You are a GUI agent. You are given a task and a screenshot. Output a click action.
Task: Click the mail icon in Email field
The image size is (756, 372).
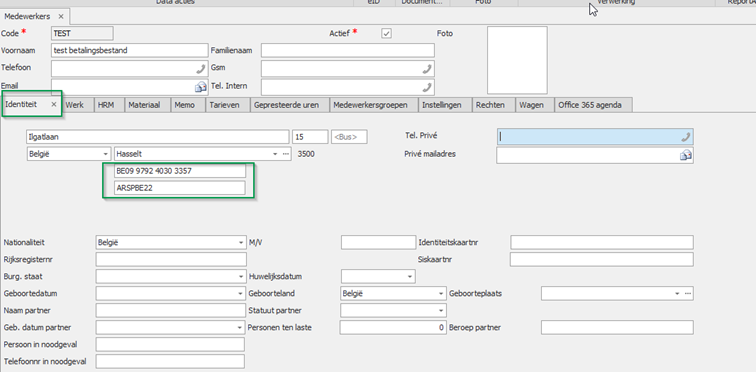coord(201,87)
